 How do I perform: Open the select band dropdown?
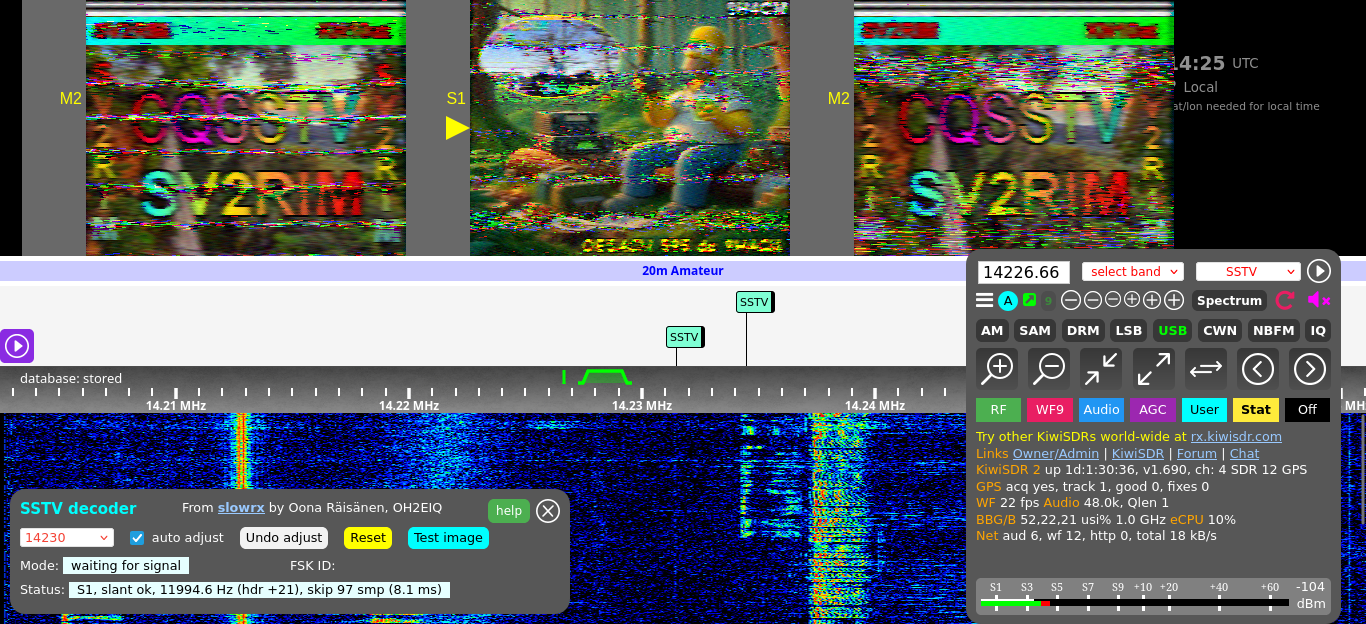[1132, 271]
